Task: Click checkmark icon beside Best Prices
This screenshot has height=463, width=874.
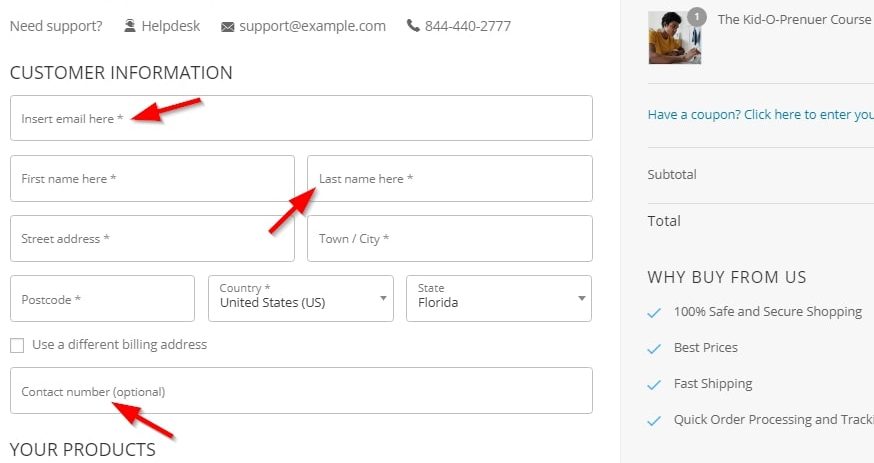Action: click(654, 349)
